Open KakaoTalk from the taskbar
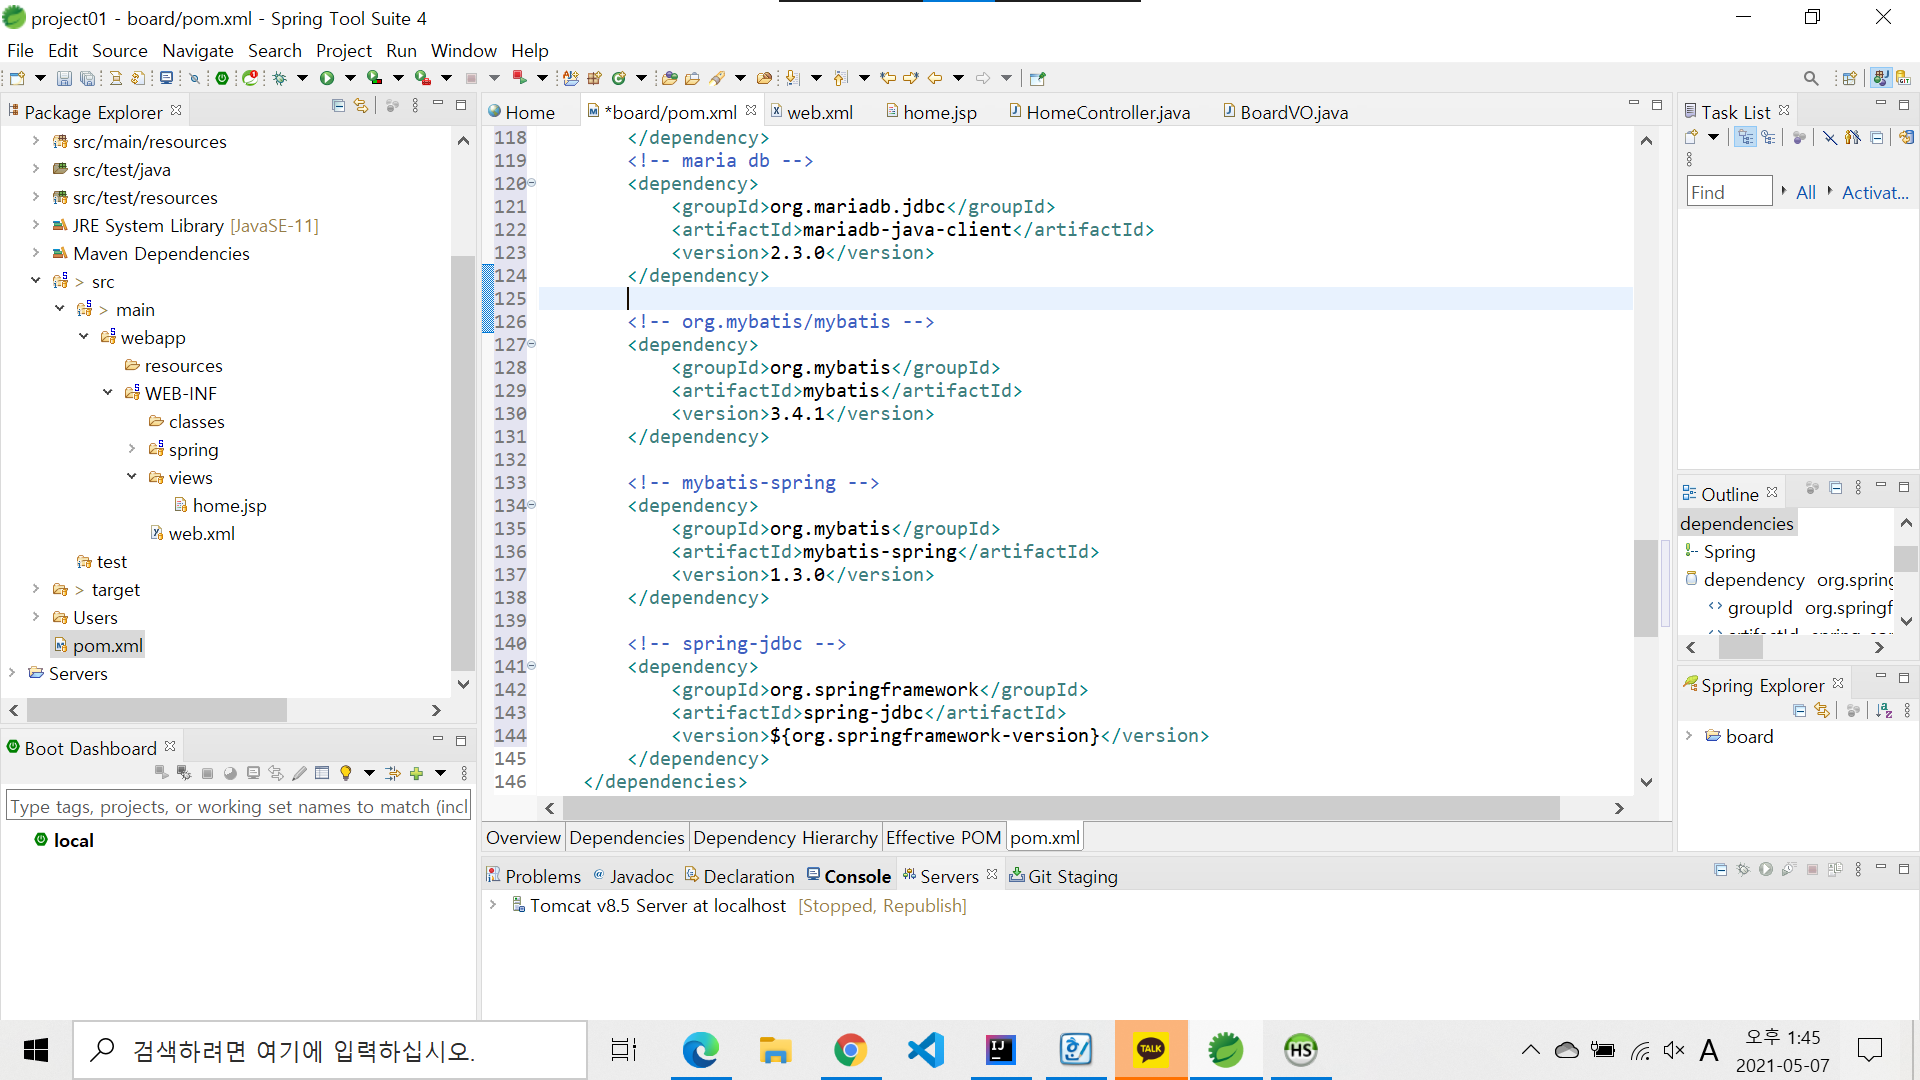This screenshot has height=1080, width=1920. pyautogui.click(x=1151, y=1050)
